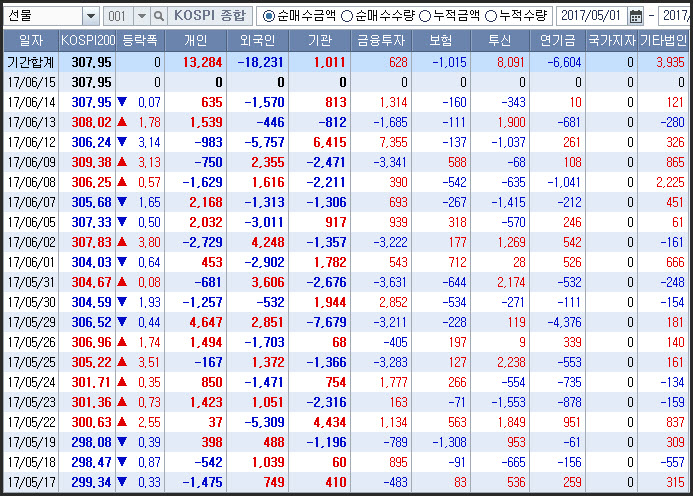Click the -18,231 foreign total value
The width and height of the screenshot is (693, 496).
point(260,62)
